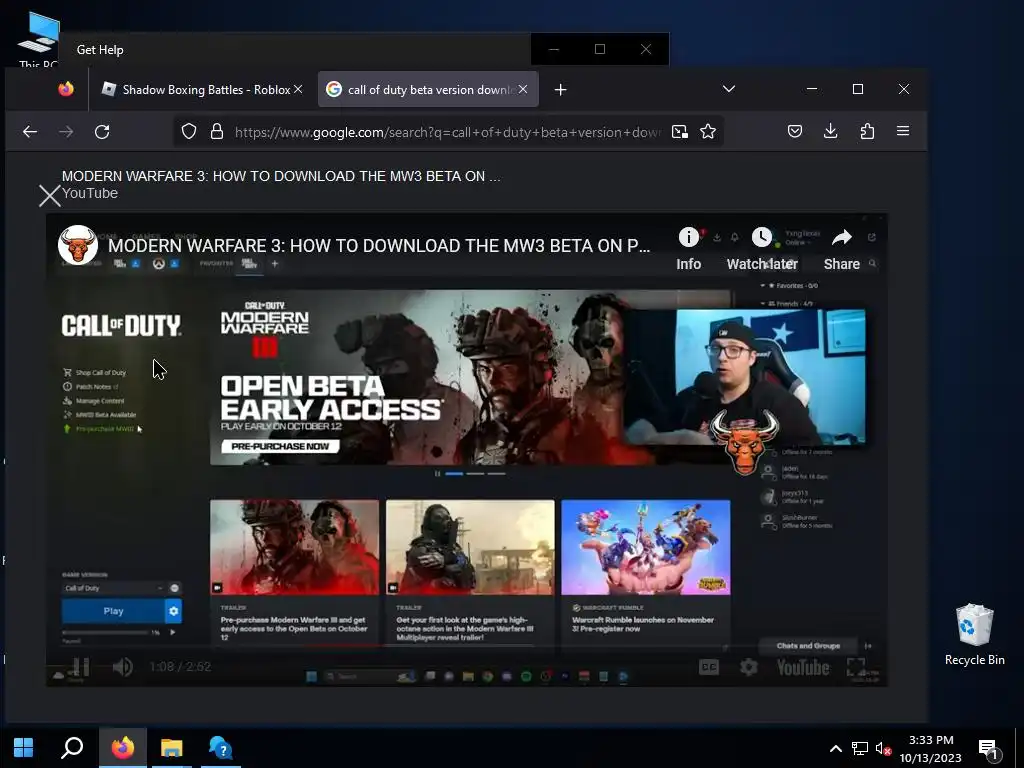This screenshot has width=1024, height=768.
Task: Click the YouTube source label under title
Action: pyautogui.click(x=90, y=193)
